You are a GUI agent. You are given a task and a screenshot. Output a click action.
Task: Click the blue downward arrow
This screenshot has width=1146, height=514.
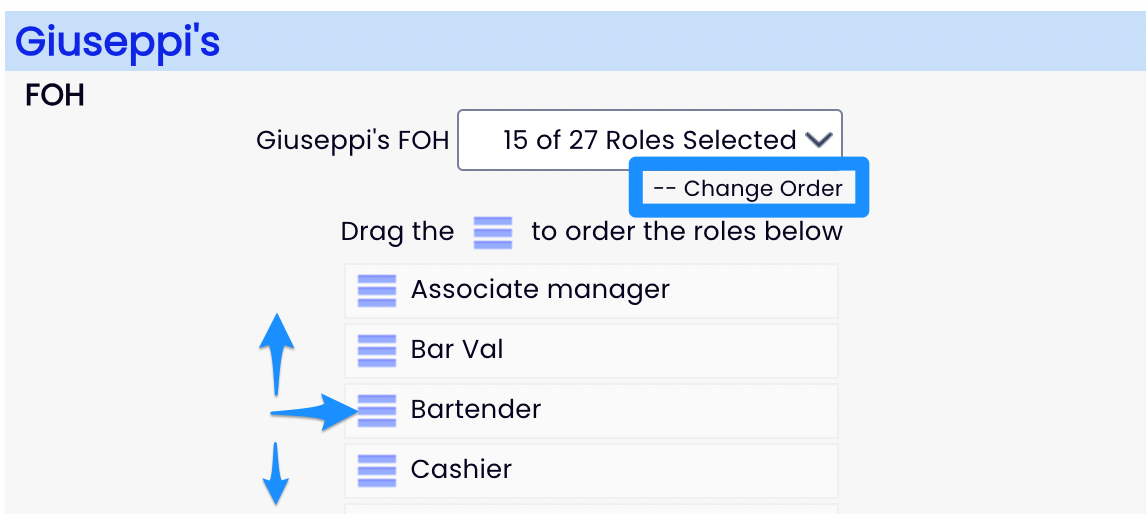pos(276,475)
